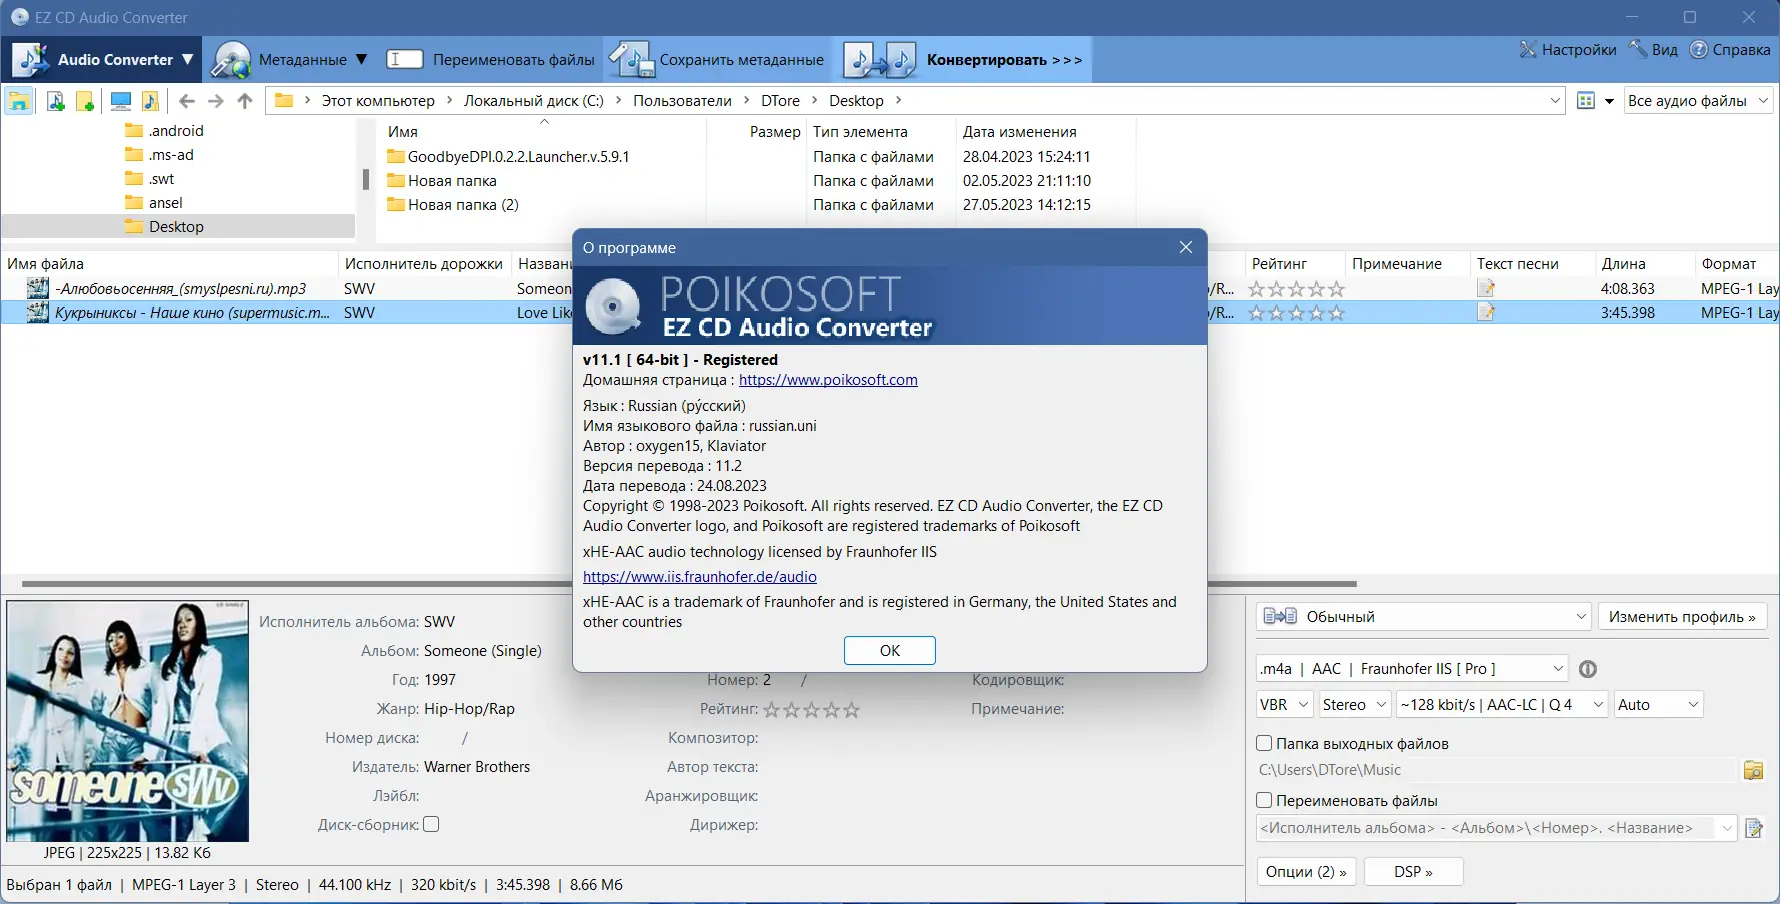Image resolution: width=1780 pixels, height=904 pixels.
Task: Sort by Дата изменения column header
Action: coord(1020,132)
